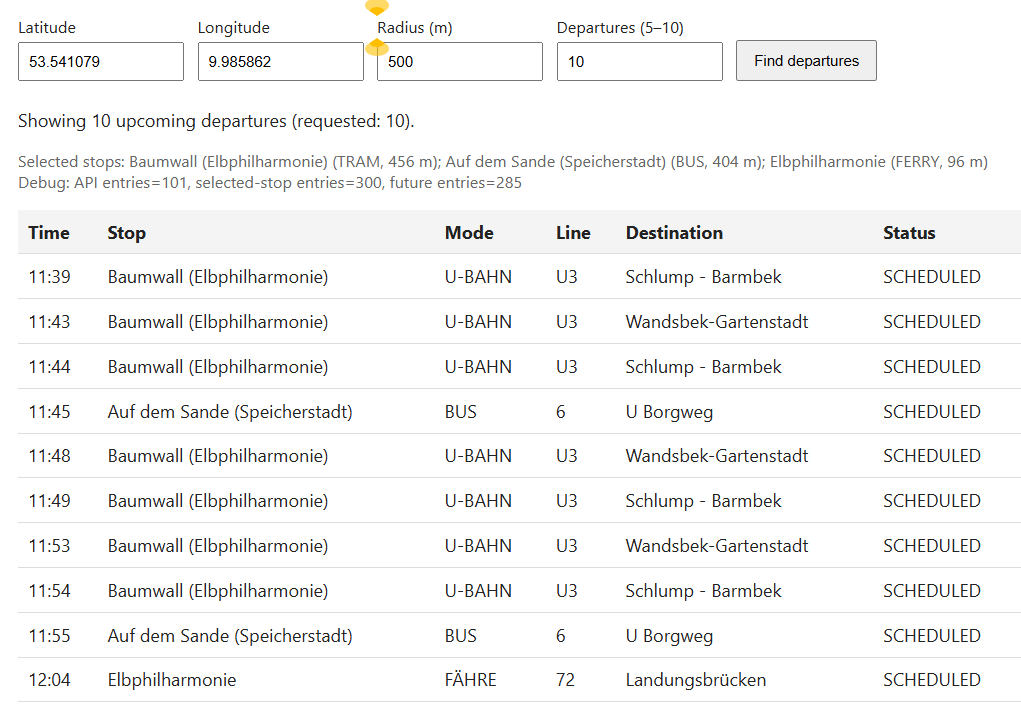This screenshot has width=1021, height=712.
Task: Click the Line column header
Action: click(x=573, y=233)
